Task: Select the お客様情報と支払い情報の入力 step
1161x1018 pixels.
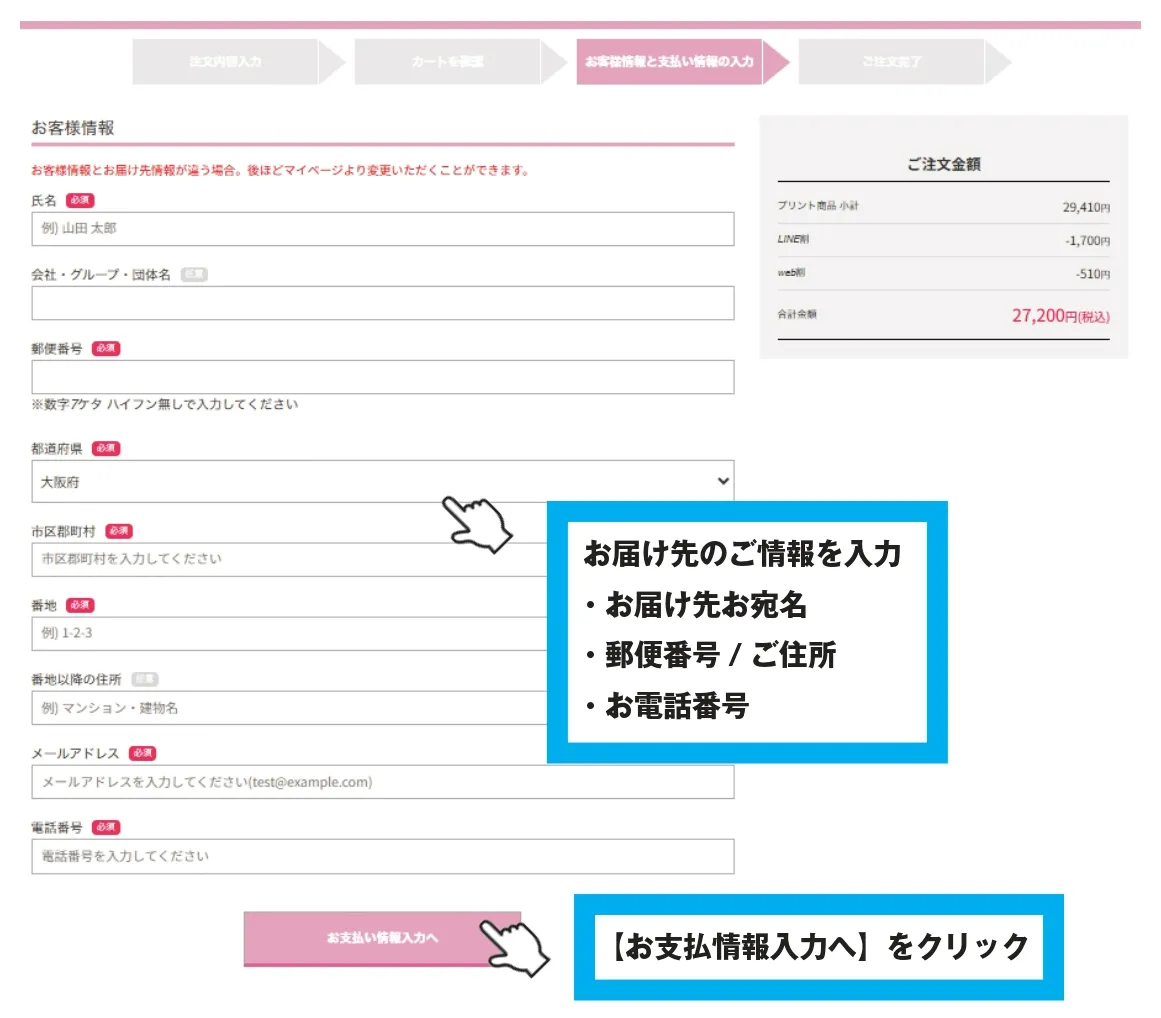Action: [x=669, y=62]
